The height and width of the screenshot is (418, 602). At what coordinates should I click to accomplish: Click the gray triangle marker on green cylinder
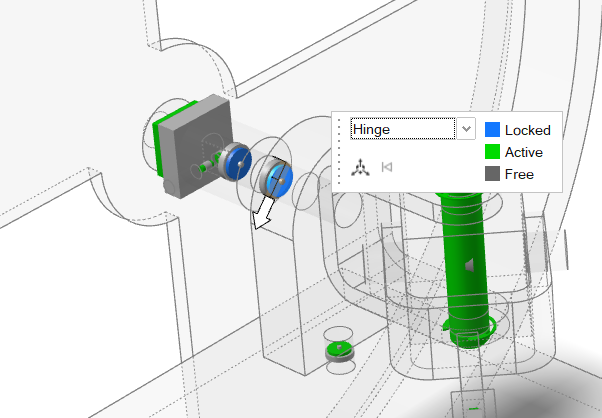pyautogui.click(x=468, y=265)
